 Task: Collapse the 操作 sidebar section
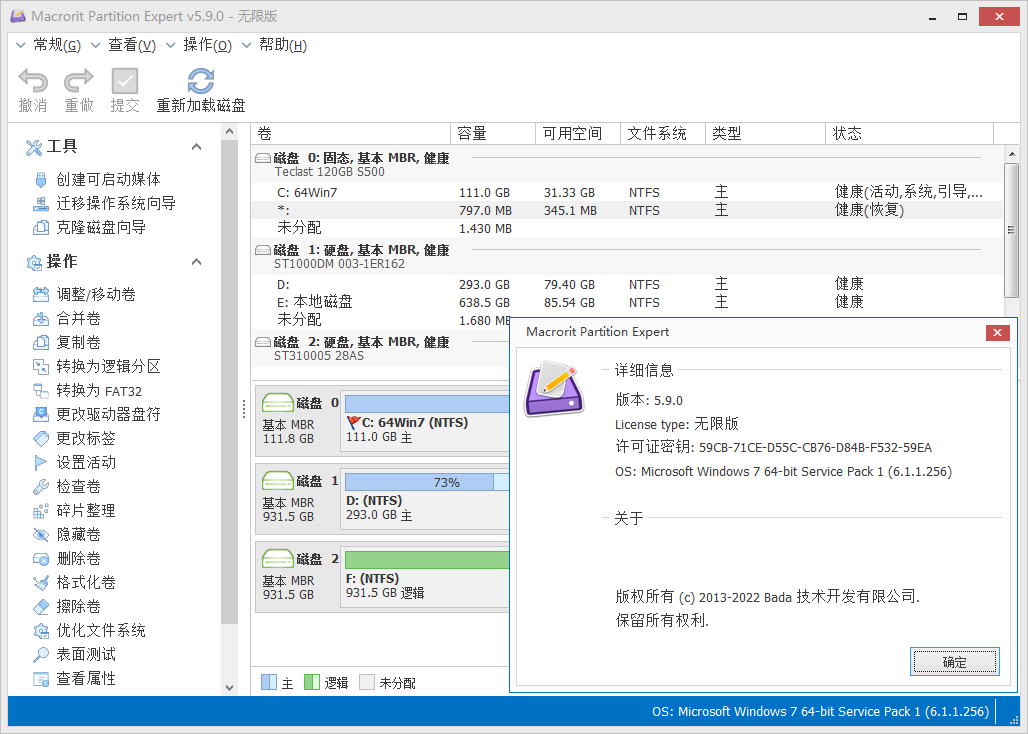[x=197, y=262]
